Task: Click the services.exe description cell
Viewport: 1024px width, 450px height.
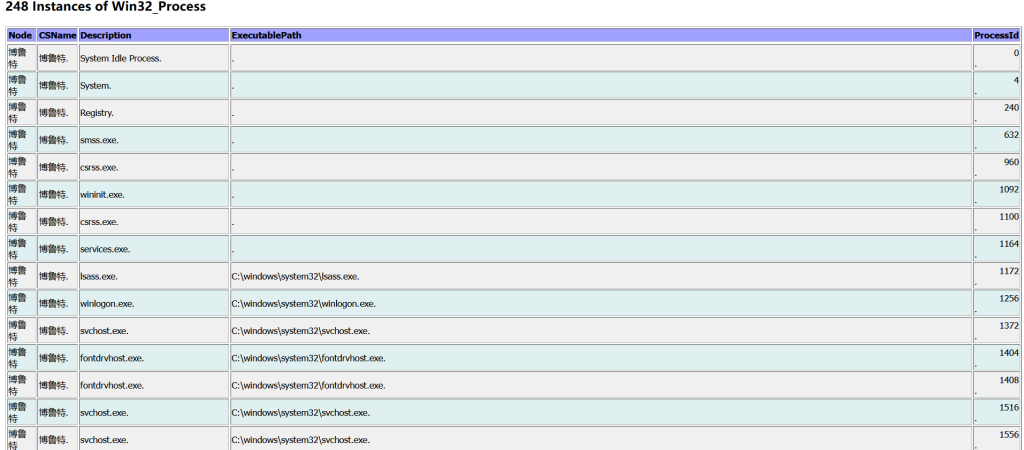Action: (105, 249)
